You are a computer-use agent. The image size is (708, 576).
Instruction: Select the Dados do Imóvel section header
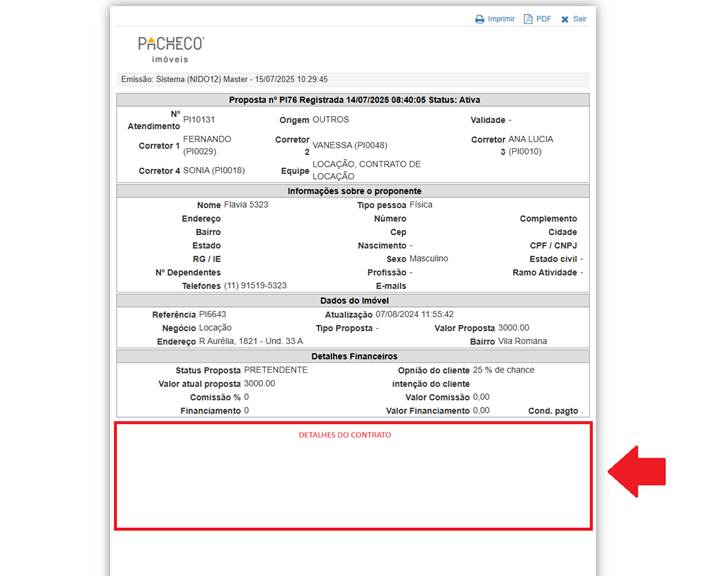point(353,300)
